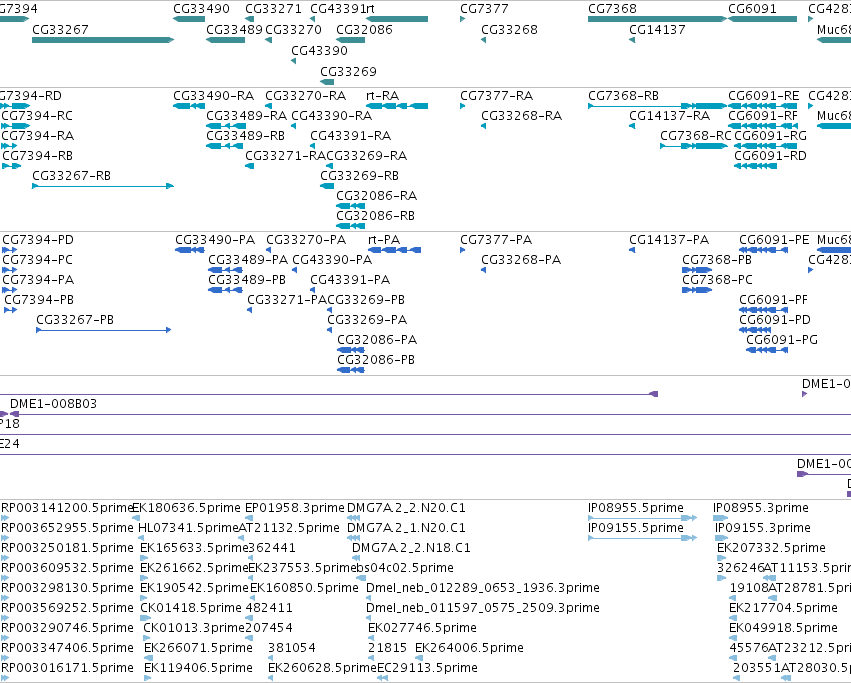The width and height of the screenshot is (851, 683).
Task: Select transcript CG6091-RE
Action: pyautogui.click(x=763, y=96)
